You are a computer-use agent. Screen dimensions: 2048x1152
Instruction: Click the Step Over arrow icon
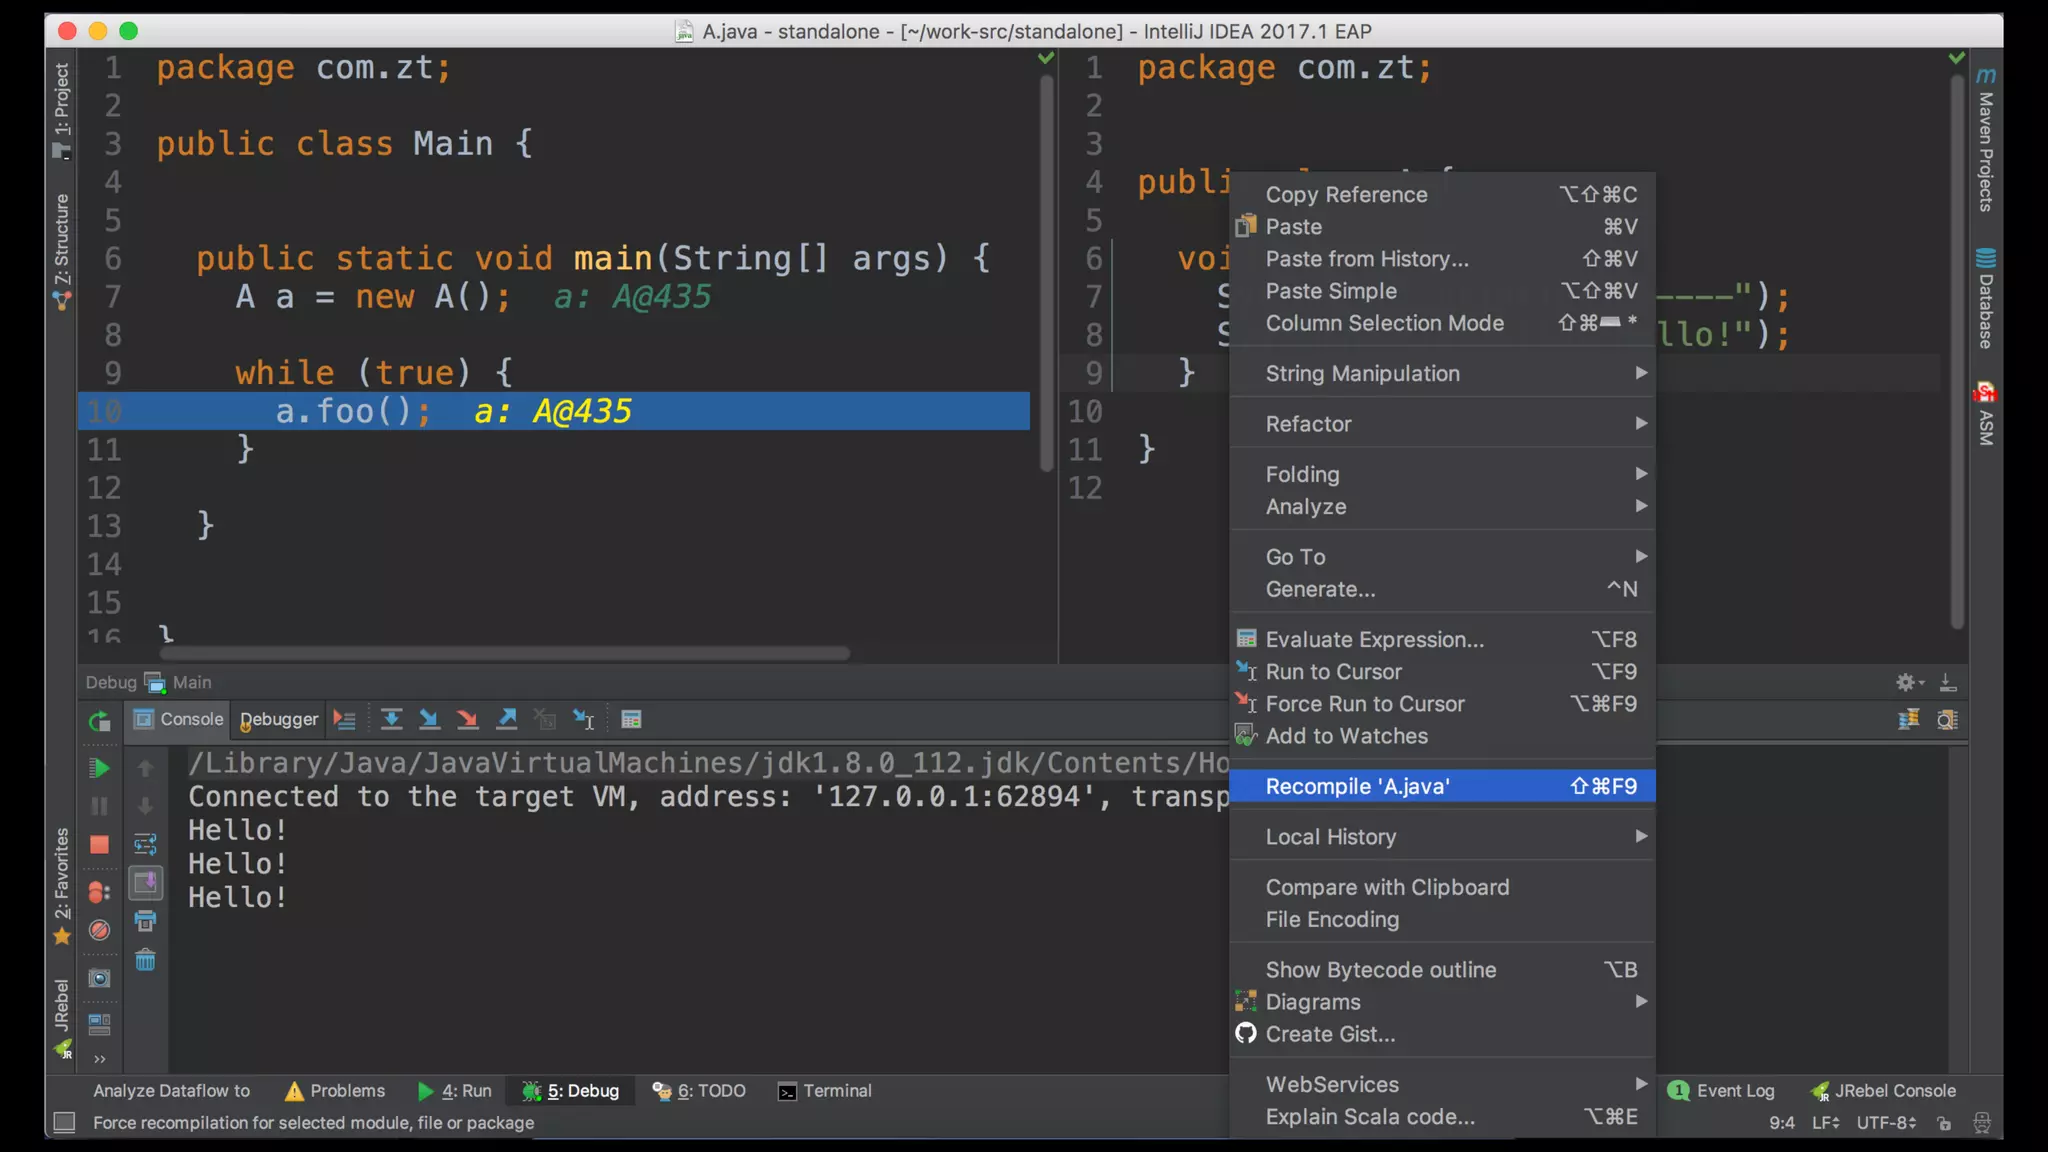point(391,719)
